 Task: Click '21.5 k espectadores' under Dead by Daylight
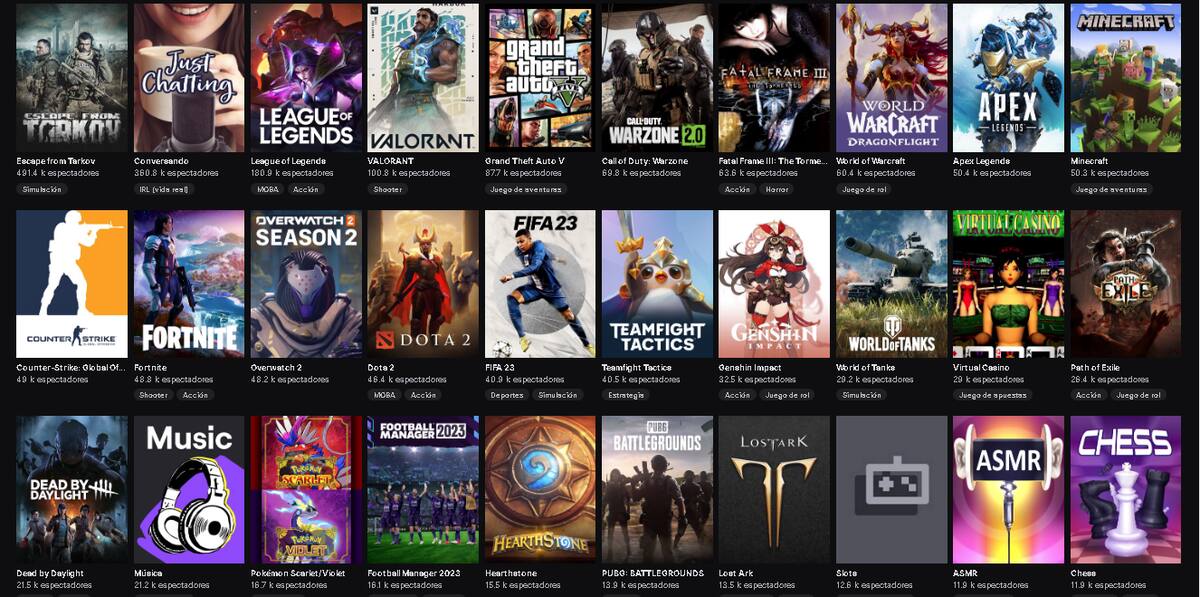(x=55, y=585)
